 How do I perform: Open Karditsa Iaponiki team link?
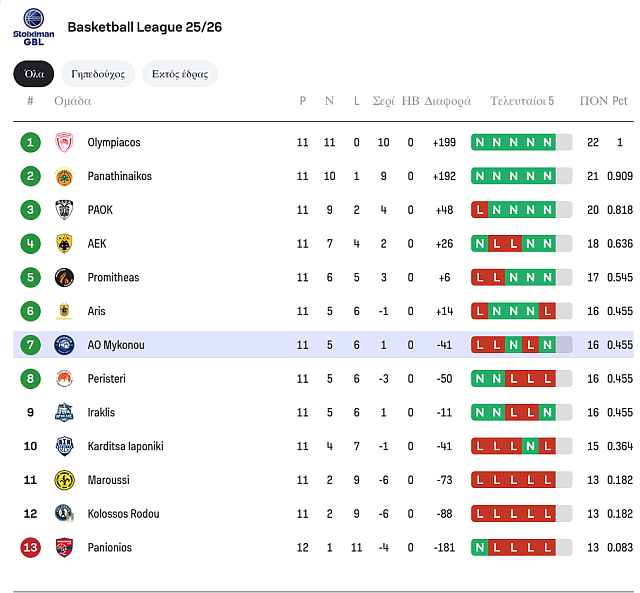125,446
